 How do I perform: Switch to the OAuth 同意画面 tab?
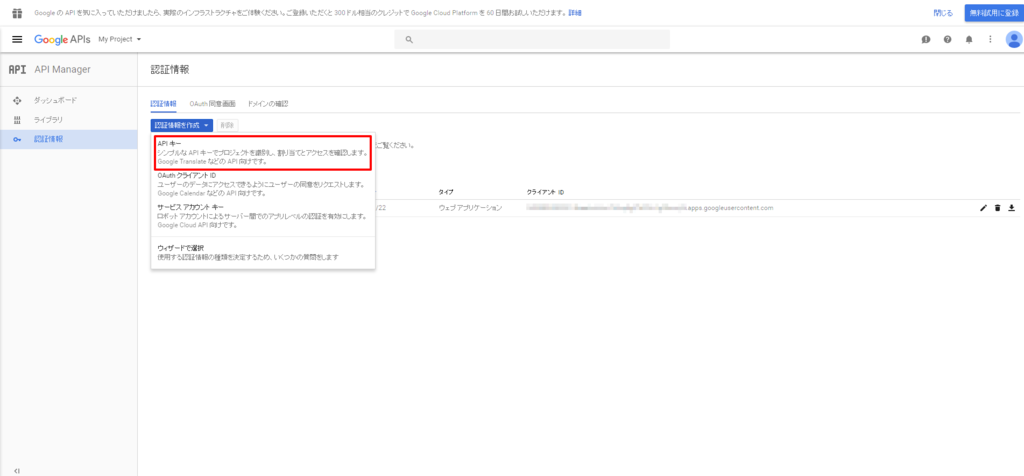(x=212, y=104)
